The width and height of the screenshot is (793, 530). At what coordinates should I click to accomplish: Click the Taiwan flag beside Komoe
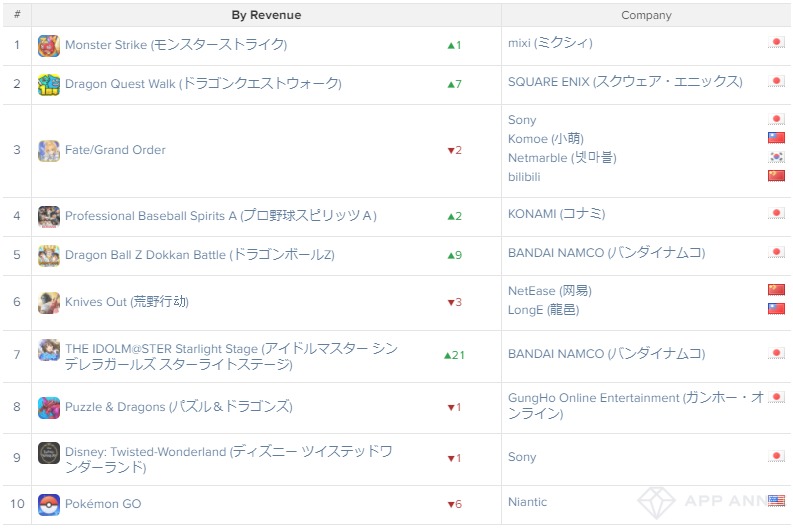[776, 138]
